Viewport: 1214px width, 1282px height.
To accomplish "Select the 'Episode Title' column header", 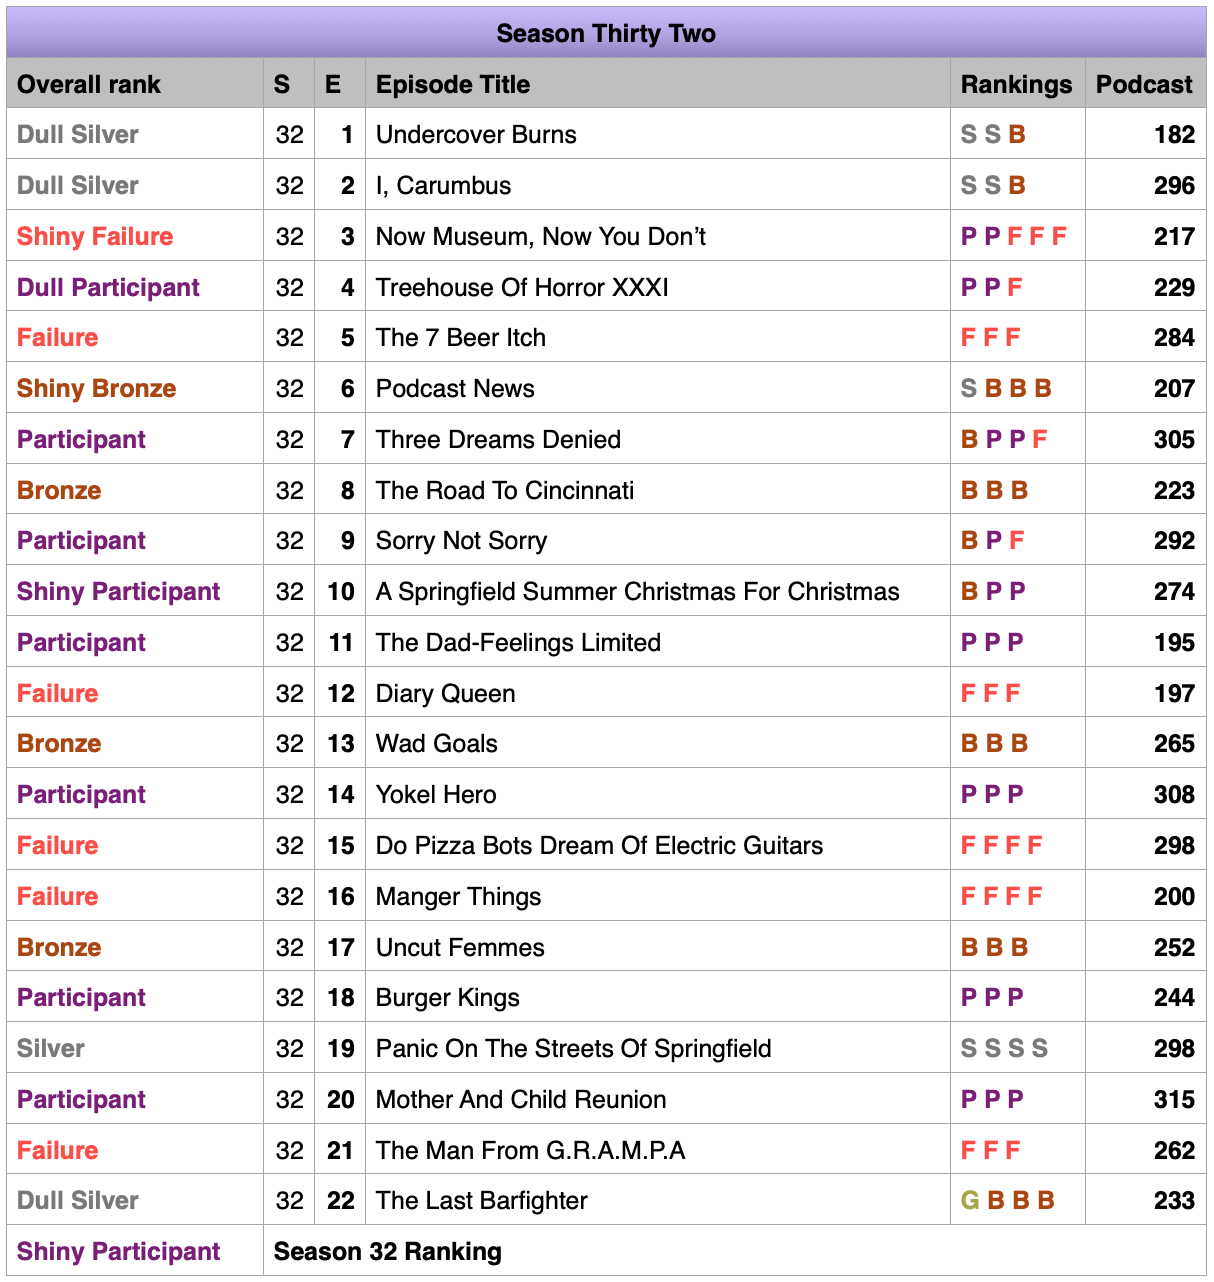I will click(x=453, y=84).
